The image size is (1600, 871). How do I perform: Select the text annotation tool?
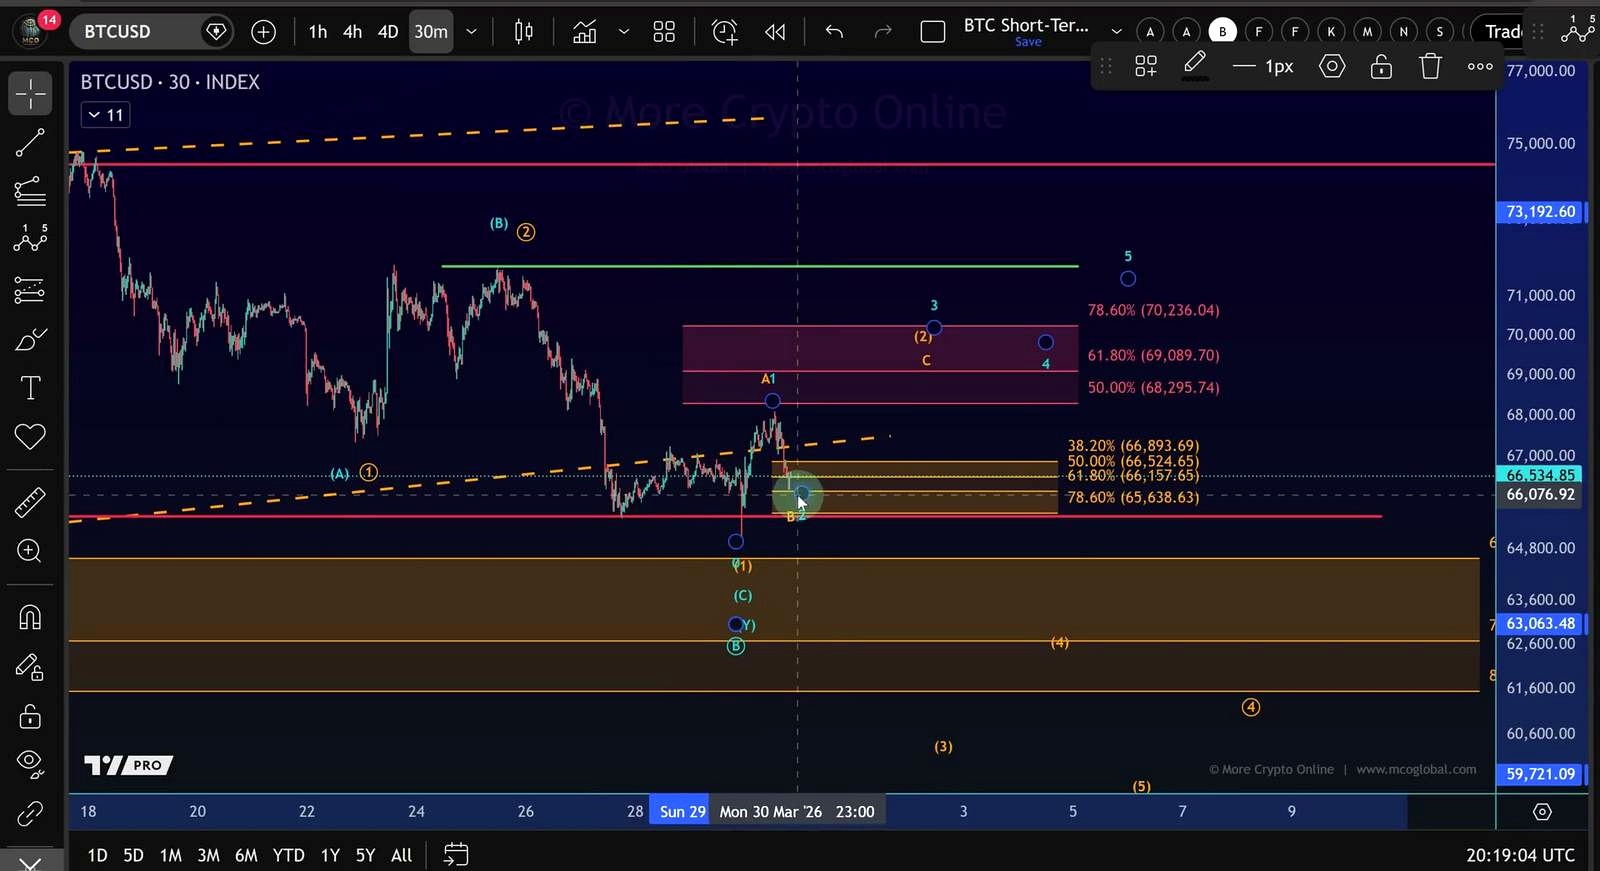click(x=30, y=388)
